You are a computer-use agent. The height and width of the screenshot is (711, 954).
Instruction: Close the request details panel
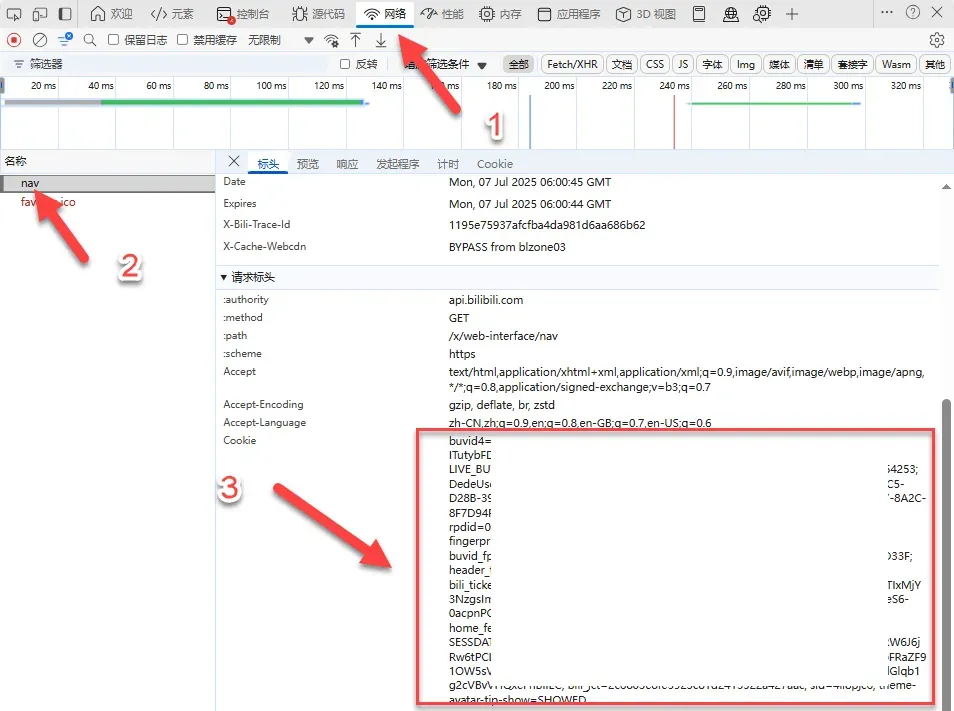(234, 162)
